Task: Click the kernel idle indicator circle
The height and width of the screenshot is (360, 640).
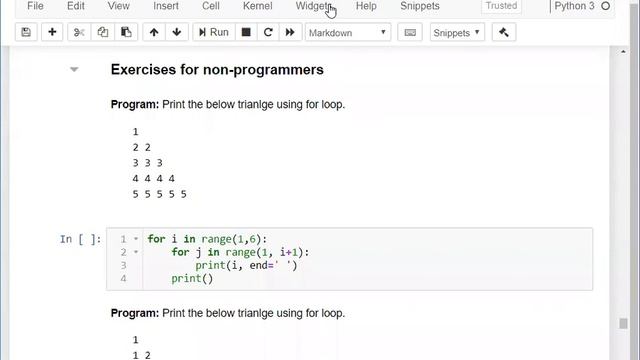Action: (x=606, y=6)
